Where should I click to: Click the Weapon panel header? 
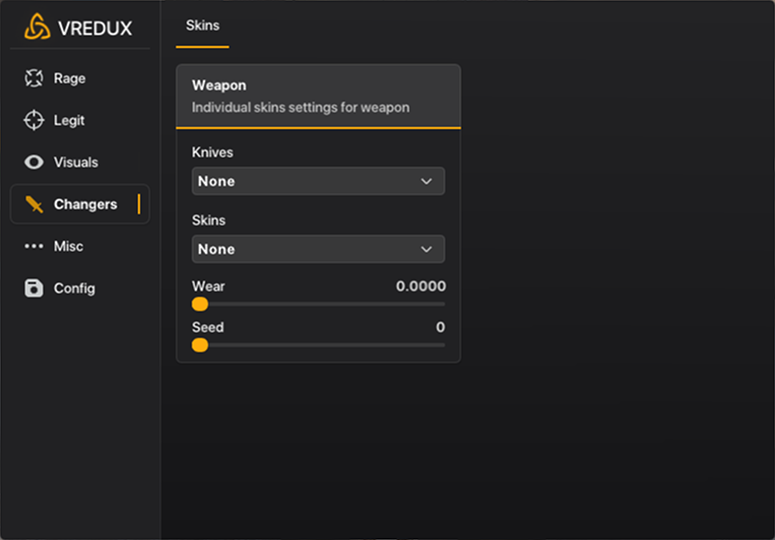[x=318, y=96]
